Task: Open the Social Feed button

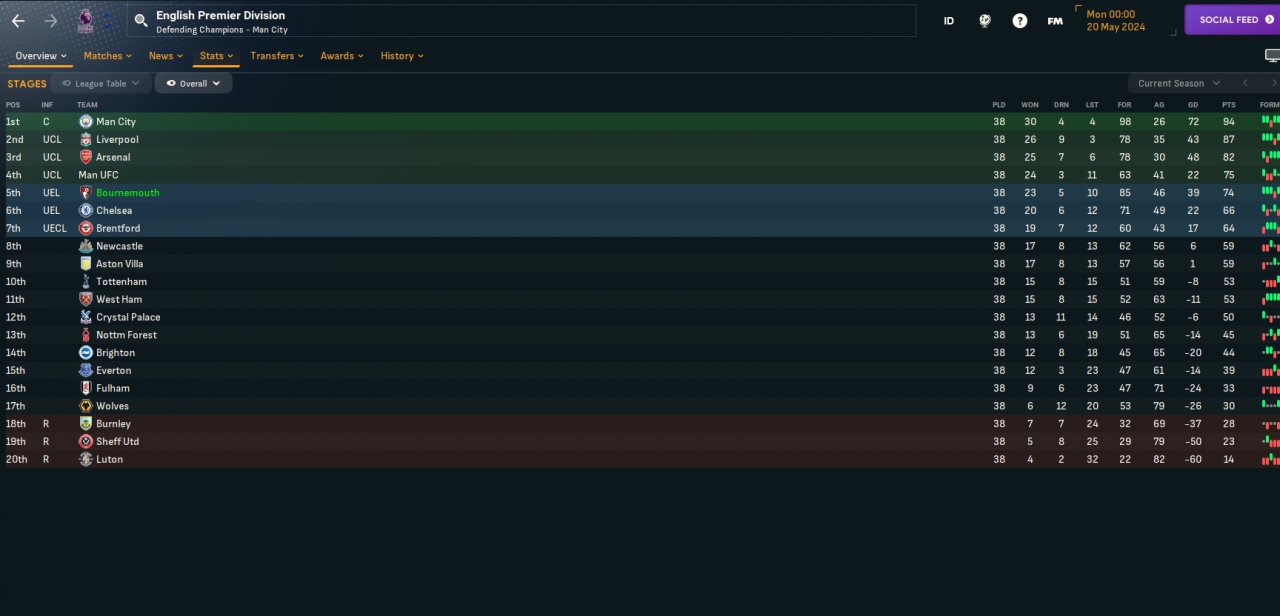Action: click(1233, 20)
